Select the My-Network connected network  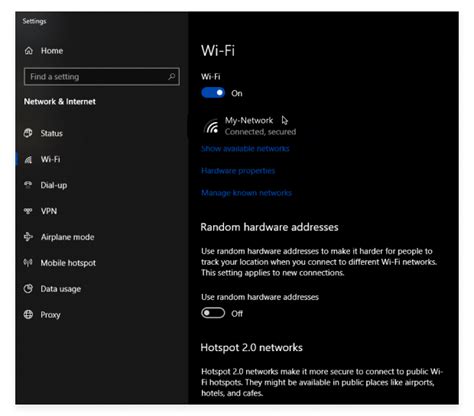point(250,126)
